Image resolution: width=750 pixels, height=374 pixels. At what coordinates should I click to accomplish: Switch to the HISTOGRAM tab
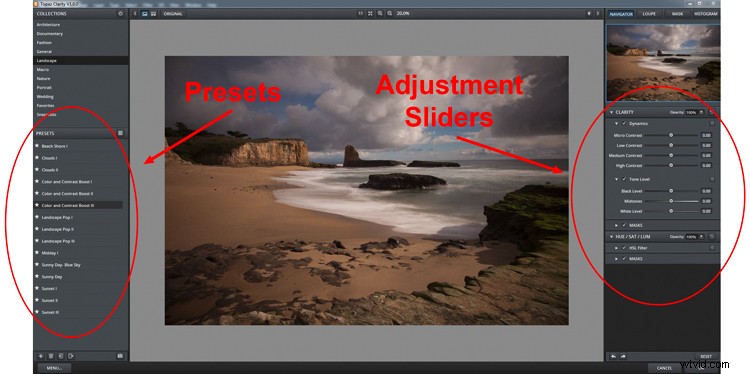[x=706, y=14]
